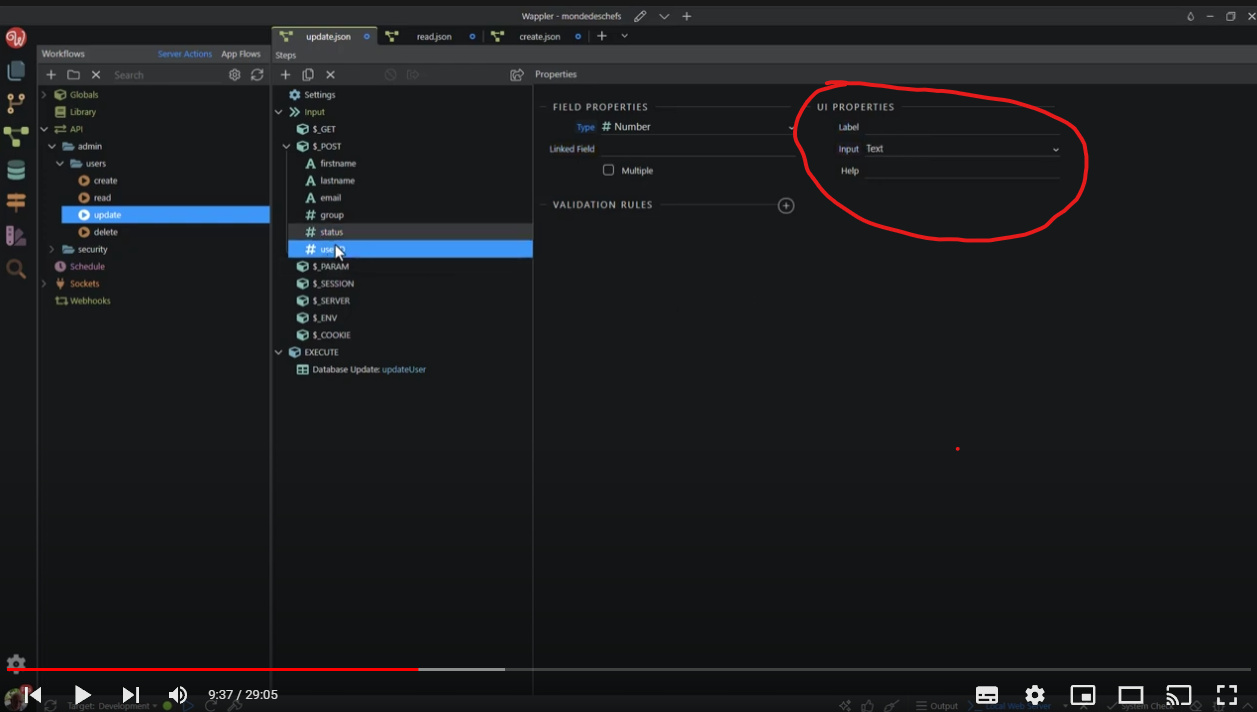Open the Find magnifier sidebar icon
Image resolution: width=1257 pixels, height=712 pixels.
coord(16,268)
